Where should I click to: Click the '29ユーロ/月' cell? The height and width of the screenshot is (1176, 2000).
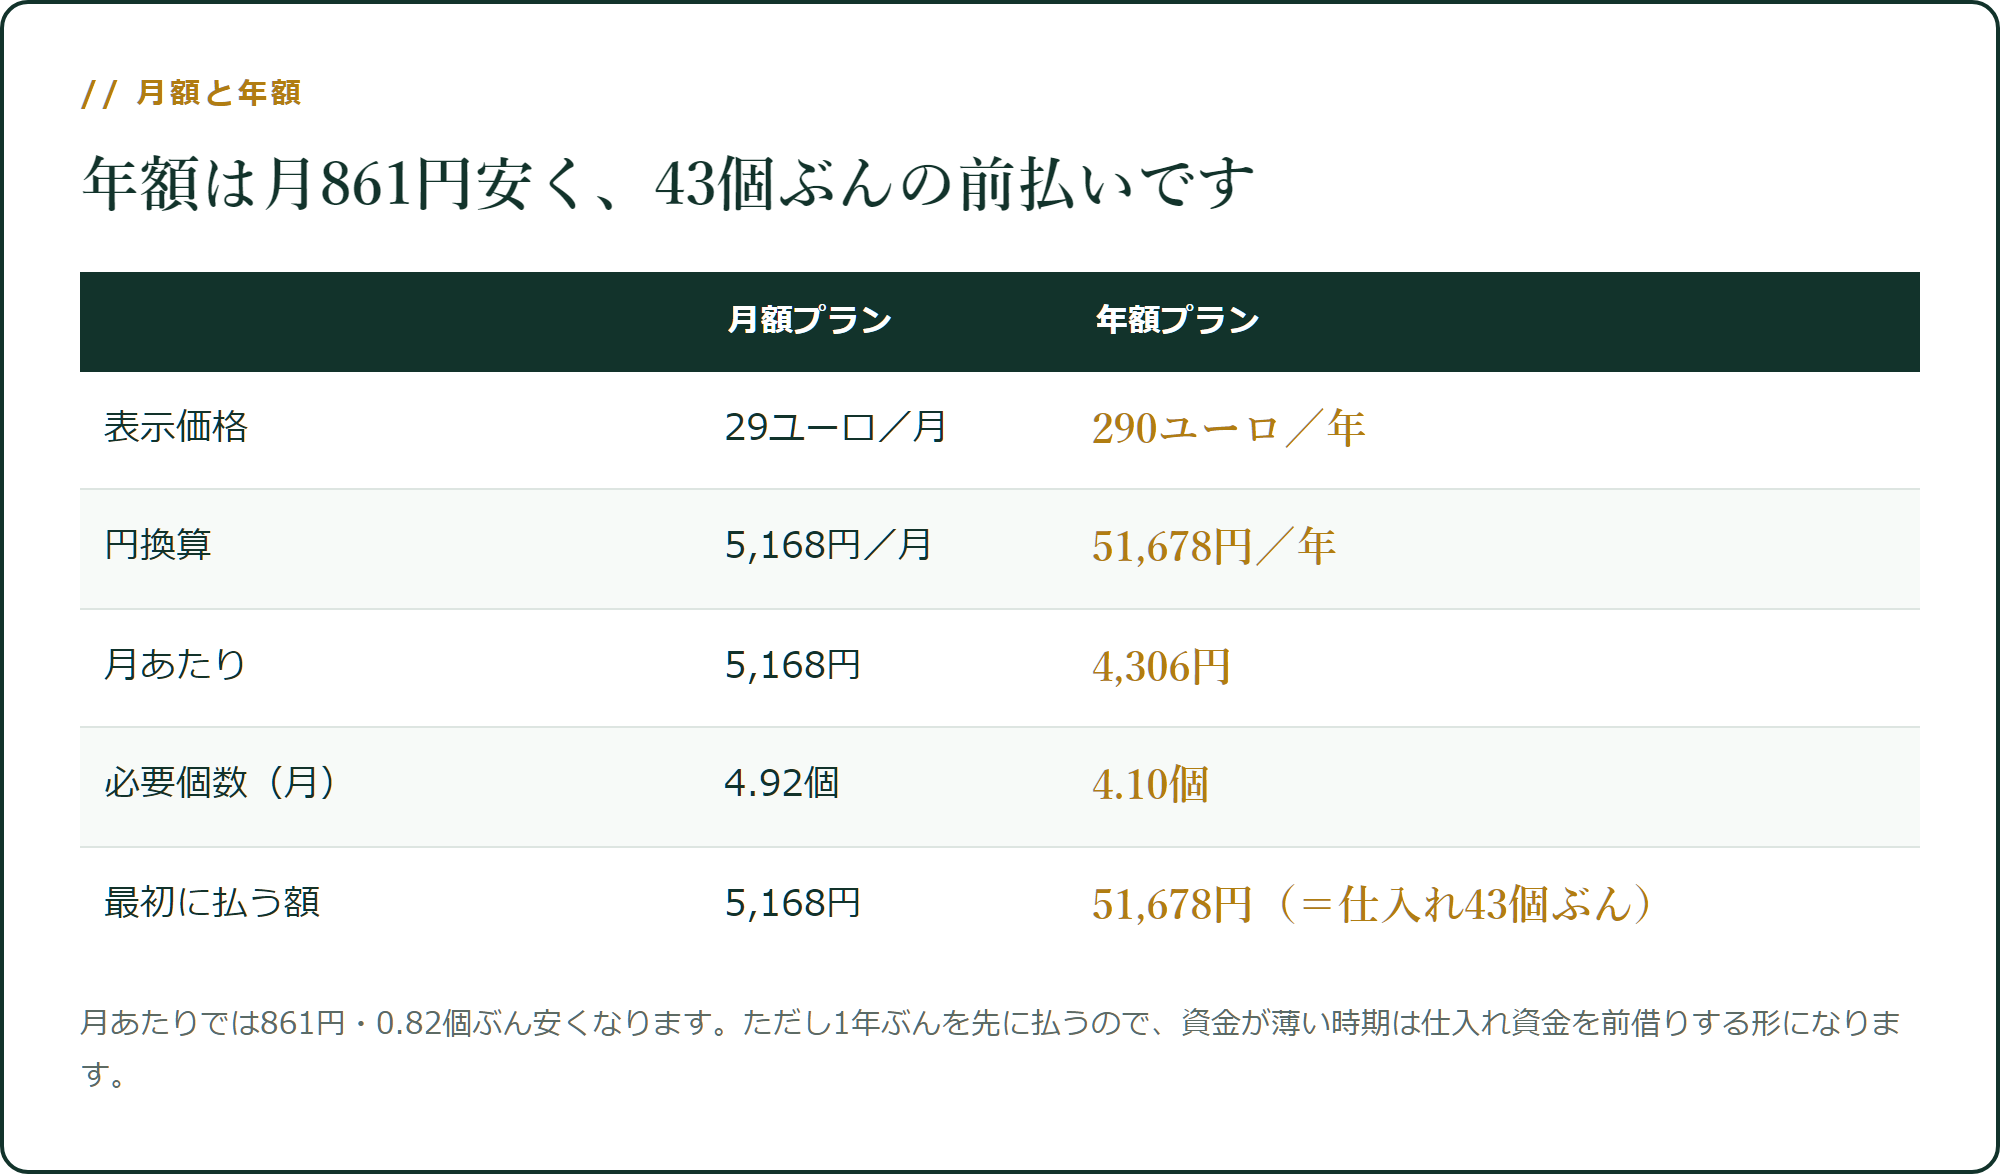pos(835,427)
